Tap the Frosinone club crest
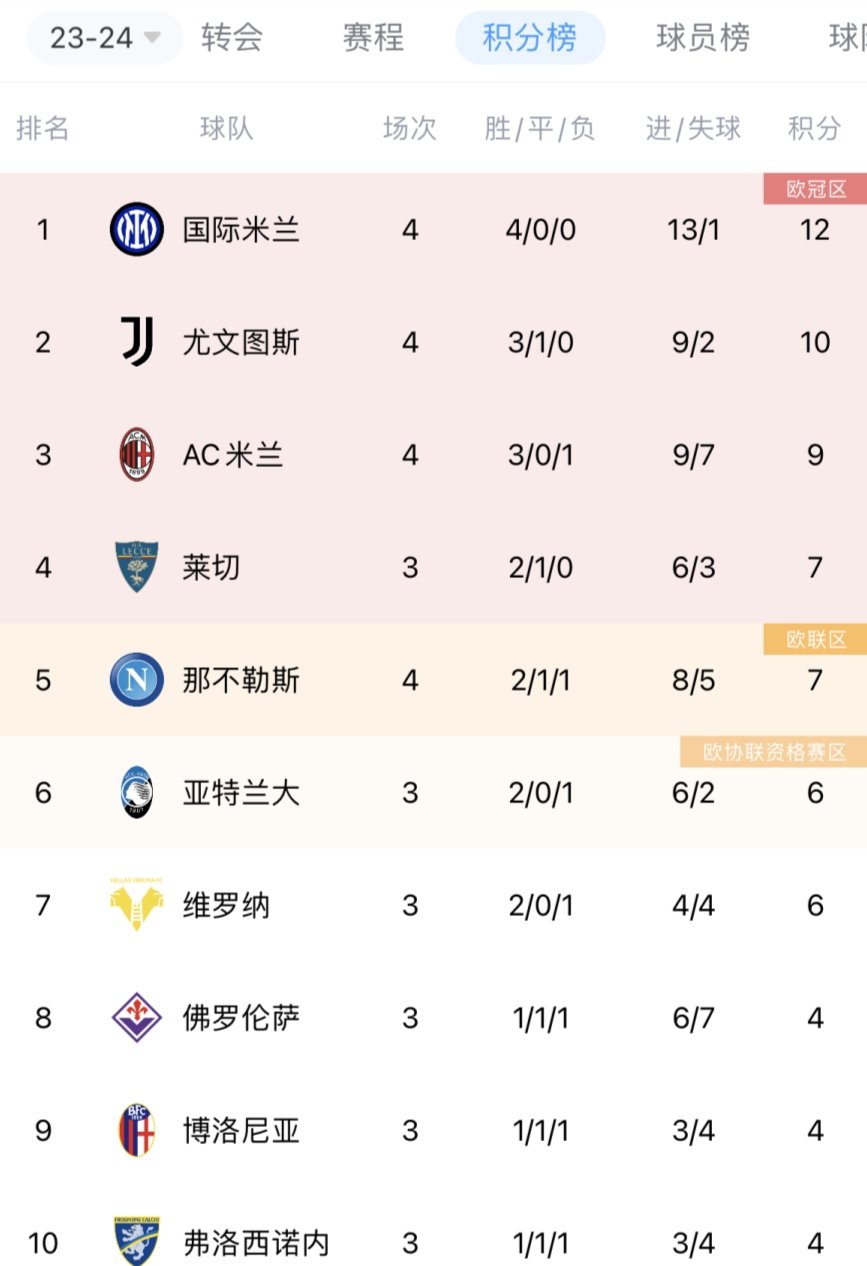867x1266 pixels. coord(137,1242)
